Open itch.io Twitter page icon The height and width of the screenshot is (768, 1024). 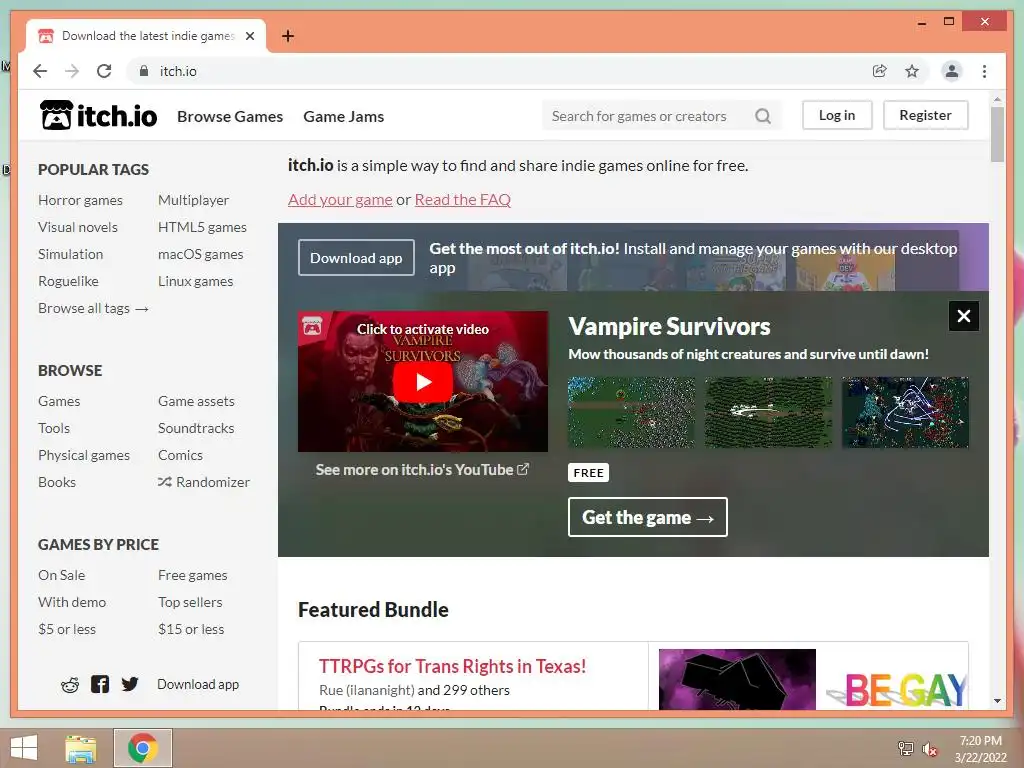[x=130, y=684]
